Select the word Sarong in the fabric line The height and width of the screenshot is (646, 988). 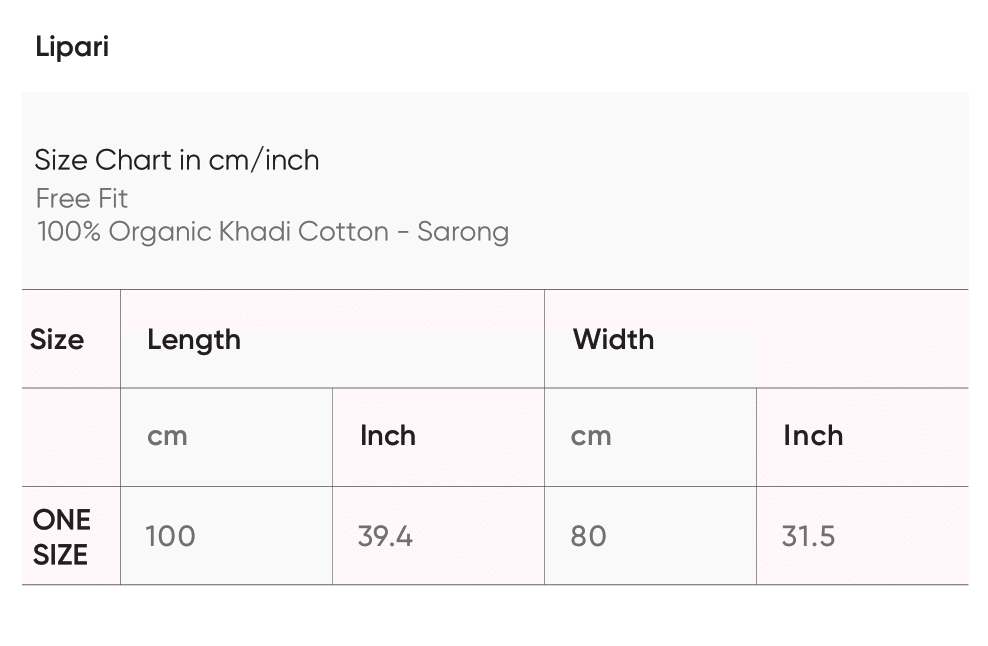pos(463,232)
